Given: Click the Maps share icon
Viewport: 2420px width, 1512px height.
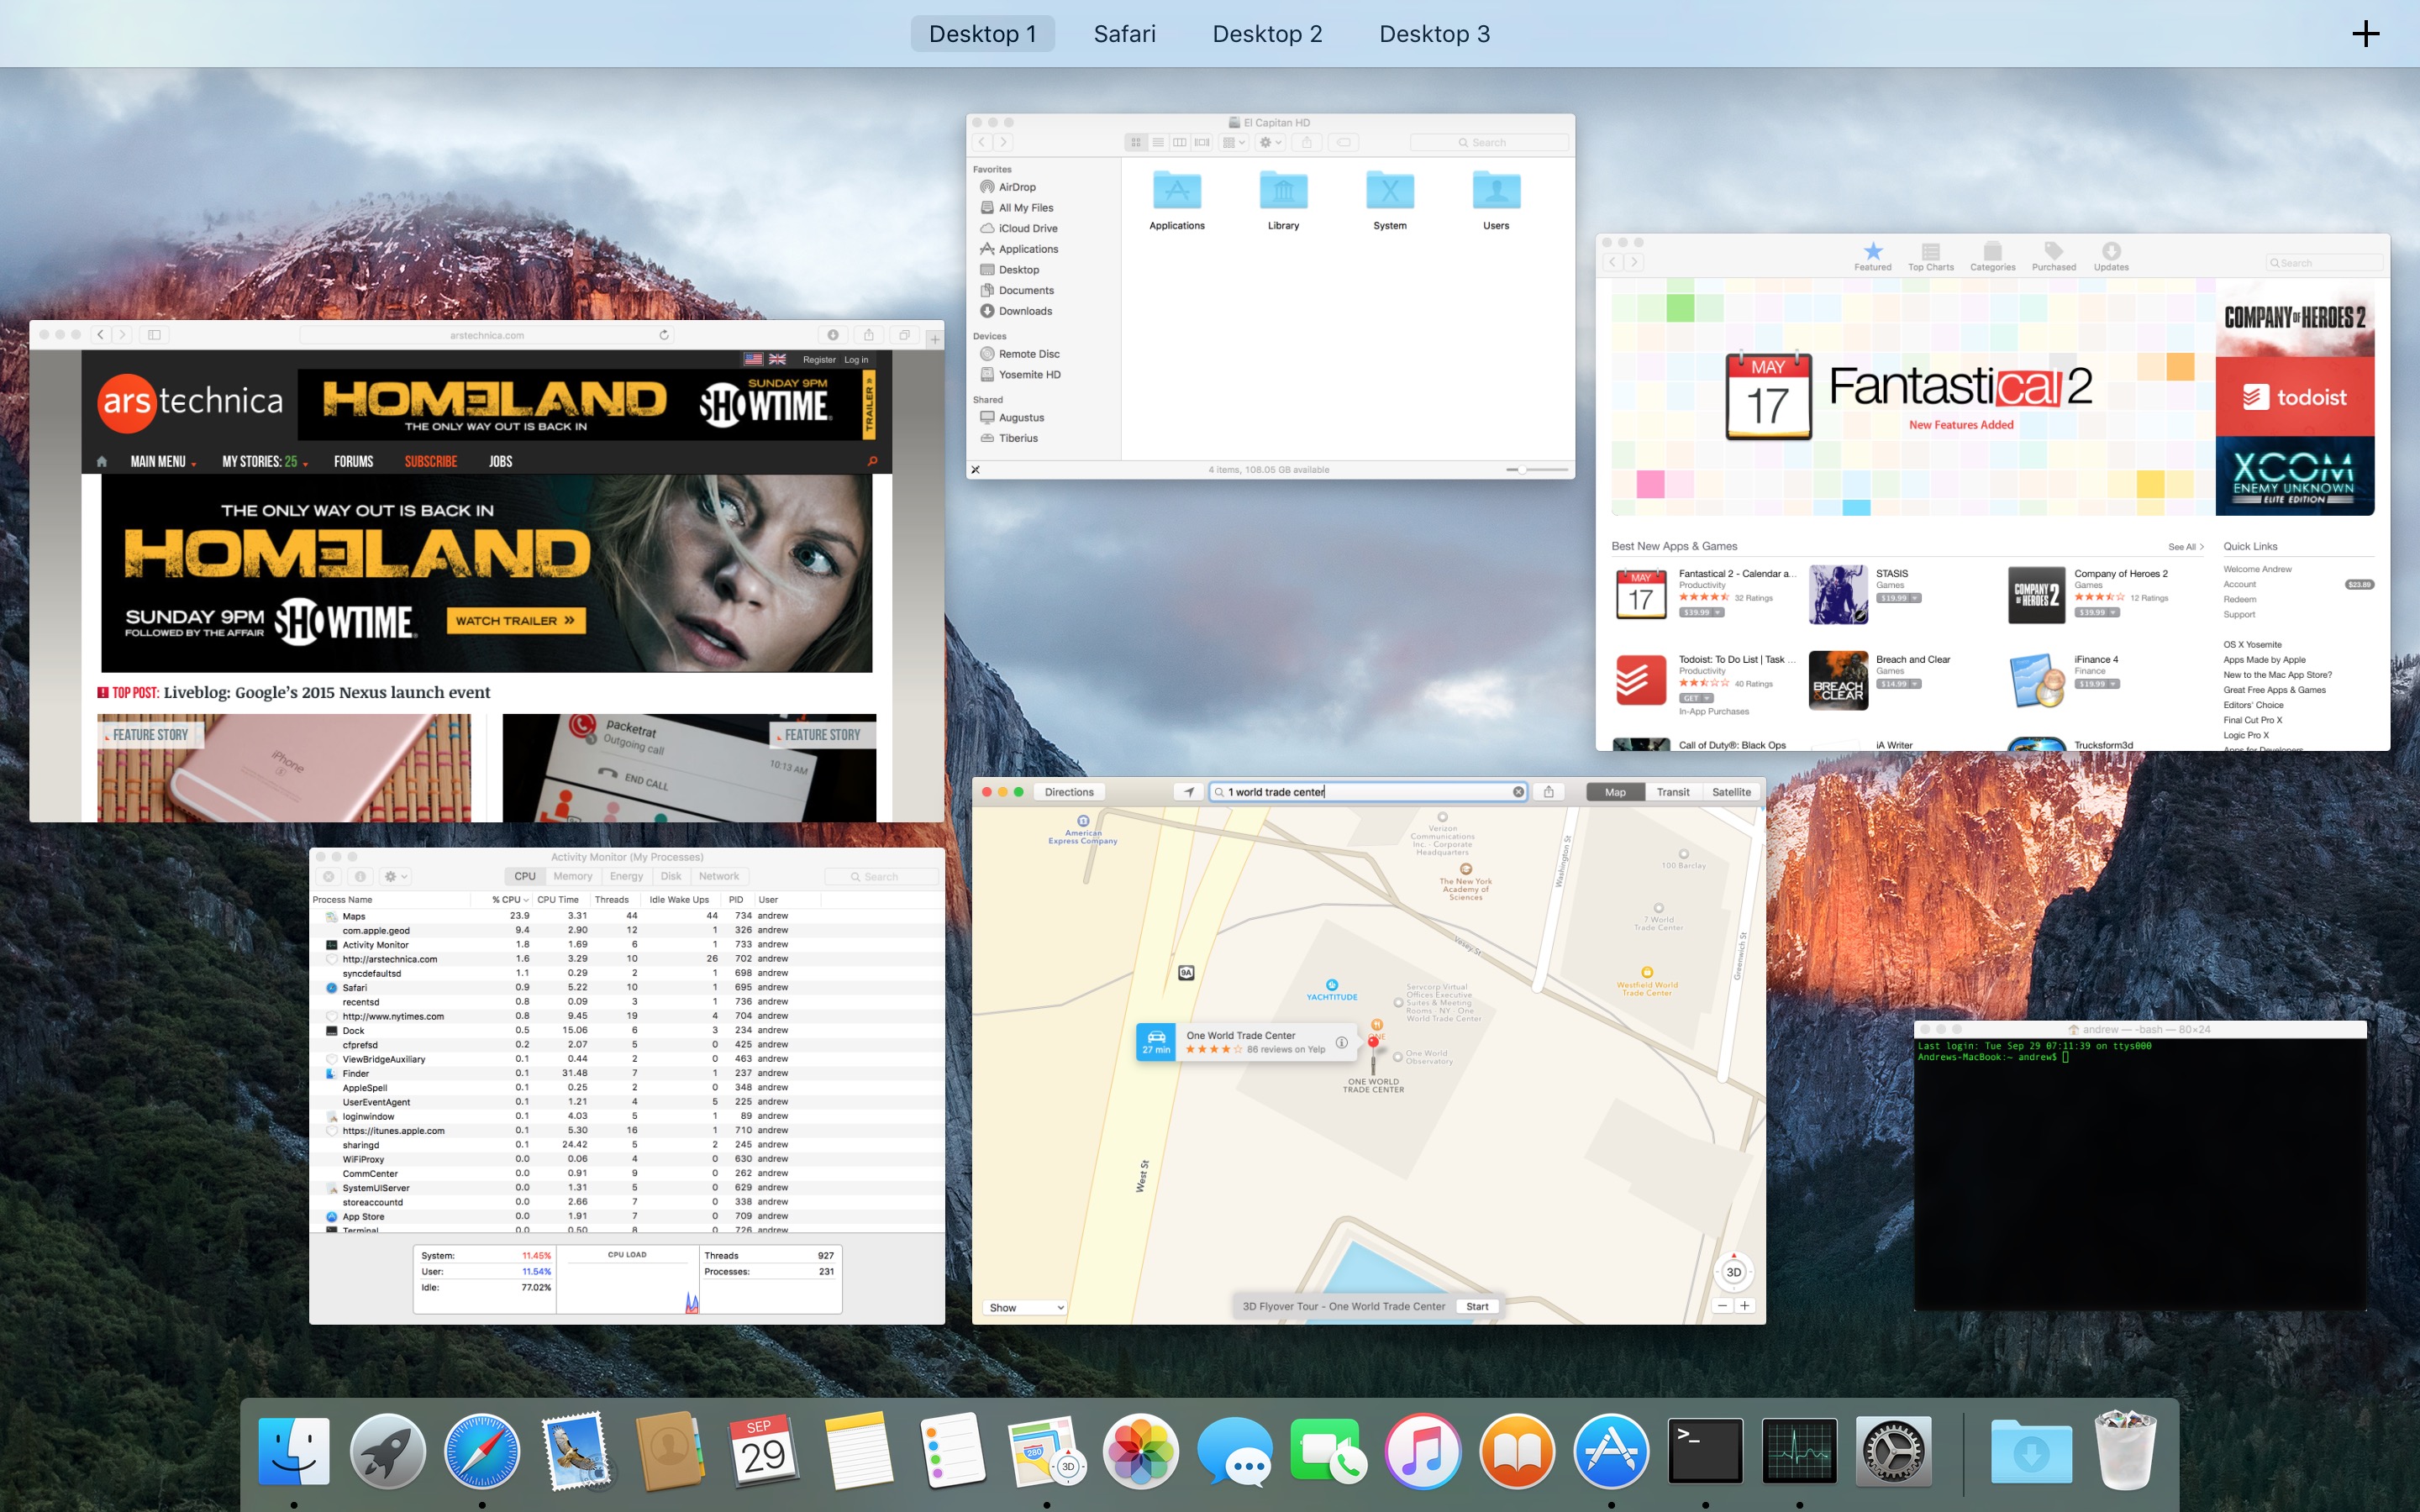Looking at the screenshot, I should [x=1548, y=792].
